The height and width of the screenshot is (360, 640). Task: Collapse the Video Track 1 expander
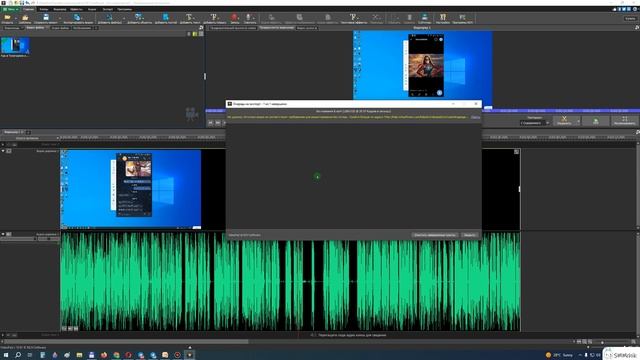(3, 151)
